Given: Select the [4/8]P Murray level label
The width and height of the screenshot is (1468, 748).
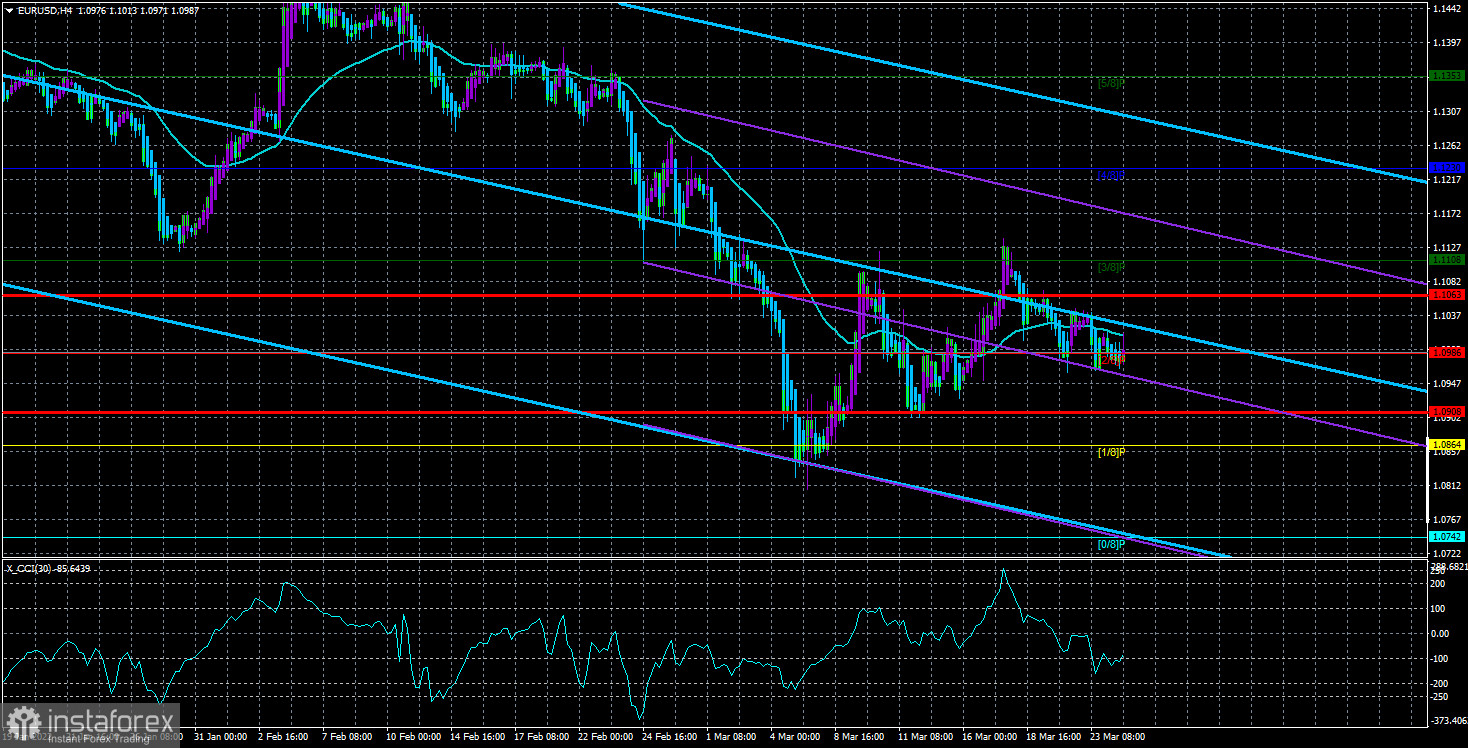Looking at the screenshot, I should point(1112,175).
